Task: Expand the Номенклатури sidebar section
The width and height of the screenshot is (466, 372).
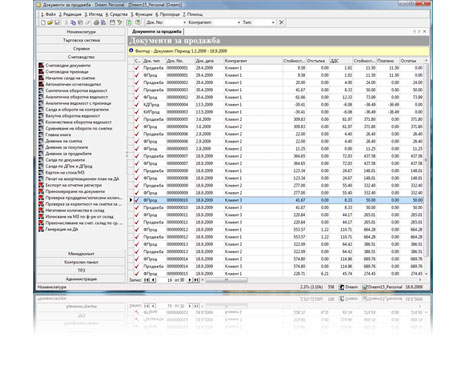Action: (81, 32)
